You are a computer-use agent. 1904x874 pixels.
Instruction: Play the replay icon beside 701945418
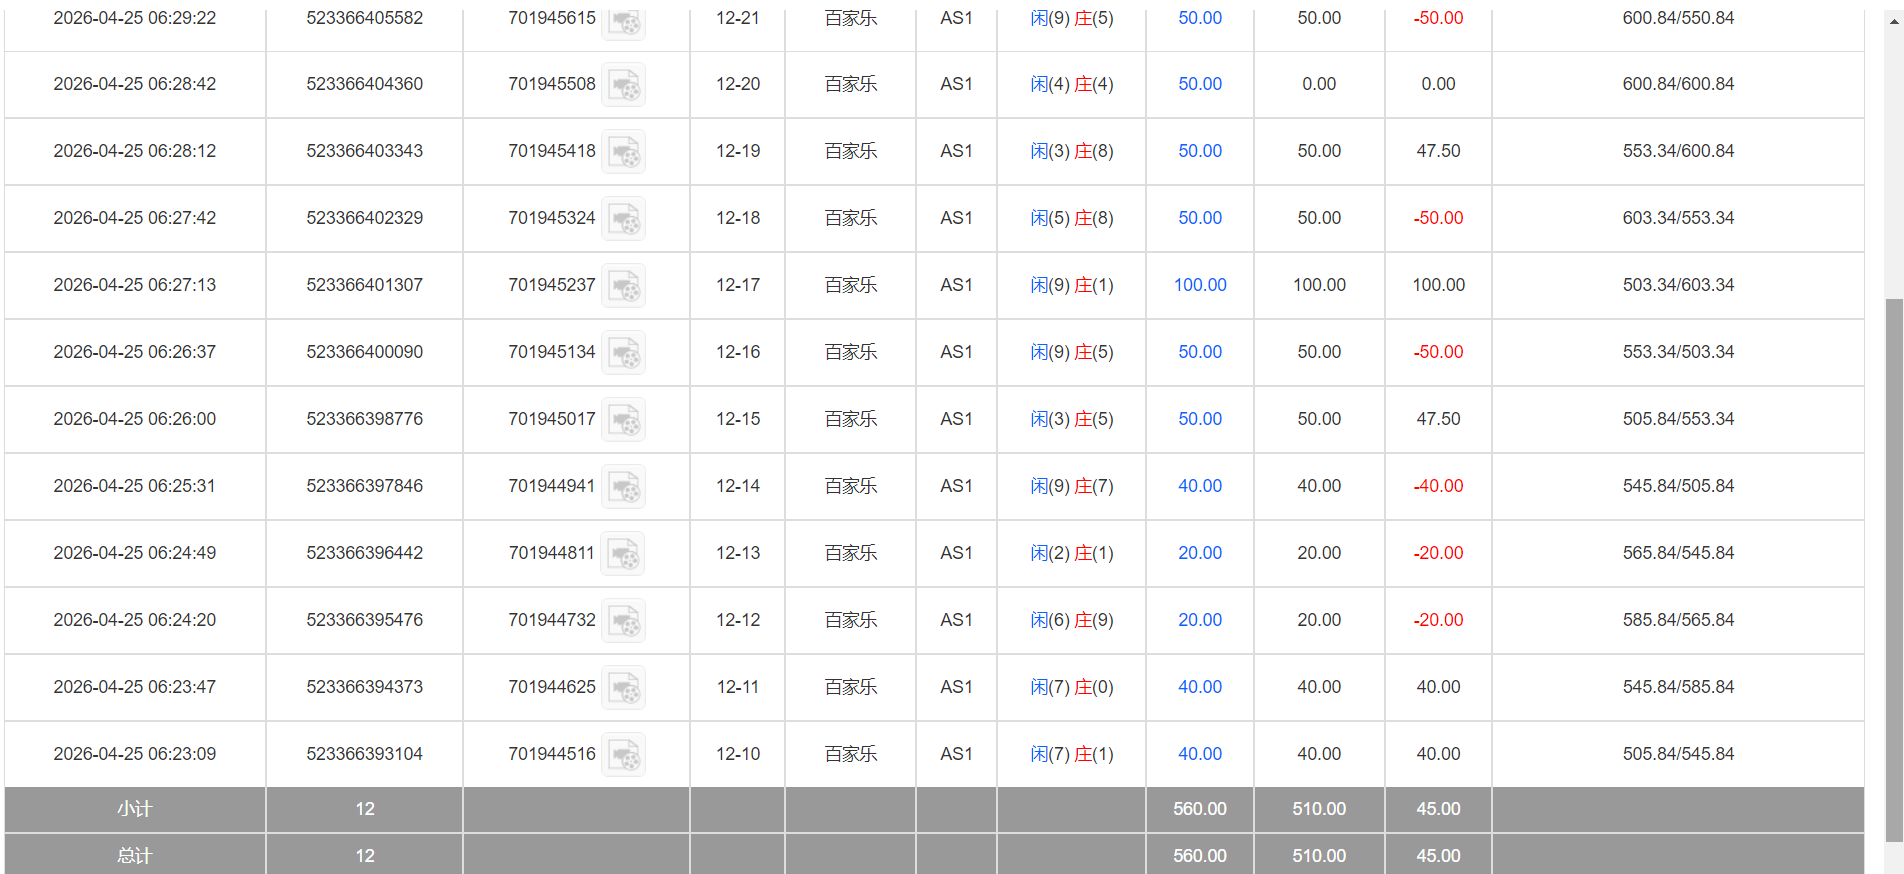pos(623,152)
